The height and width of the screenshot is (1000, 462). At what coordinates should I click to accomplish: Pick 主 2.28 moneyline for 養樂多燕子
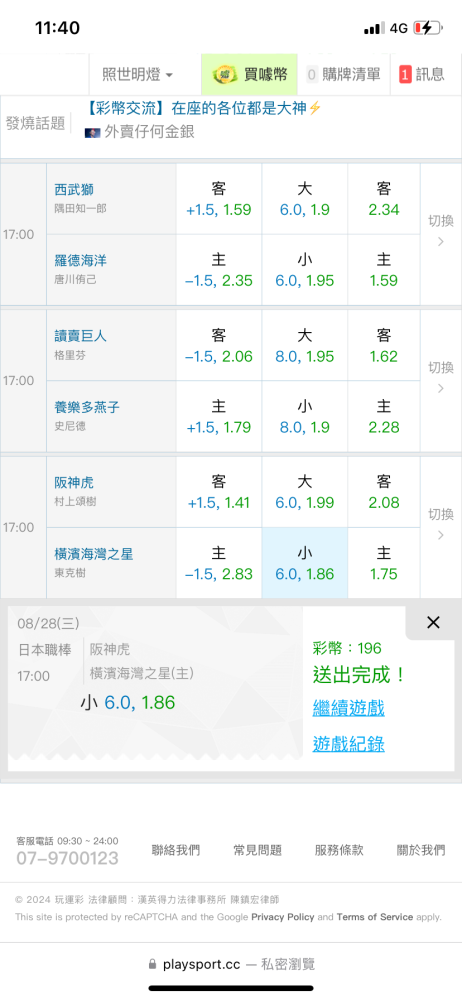point(384,416)
